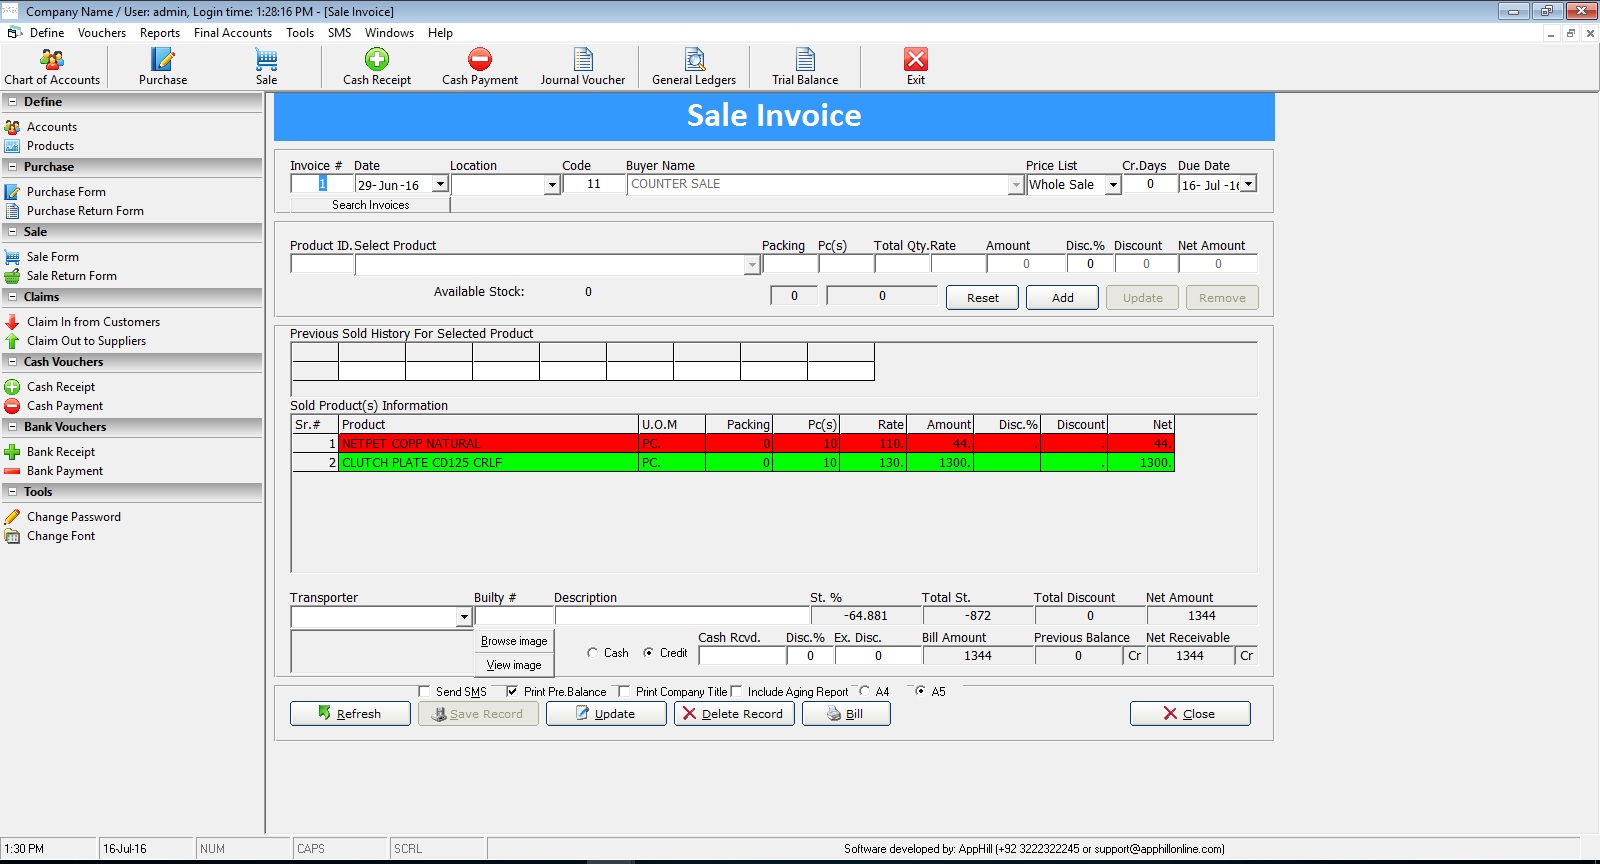Screen dimensions: 1600x864
Task: Open the Vouchers menu
Action: pyautogui.click(x=102, y=33)
